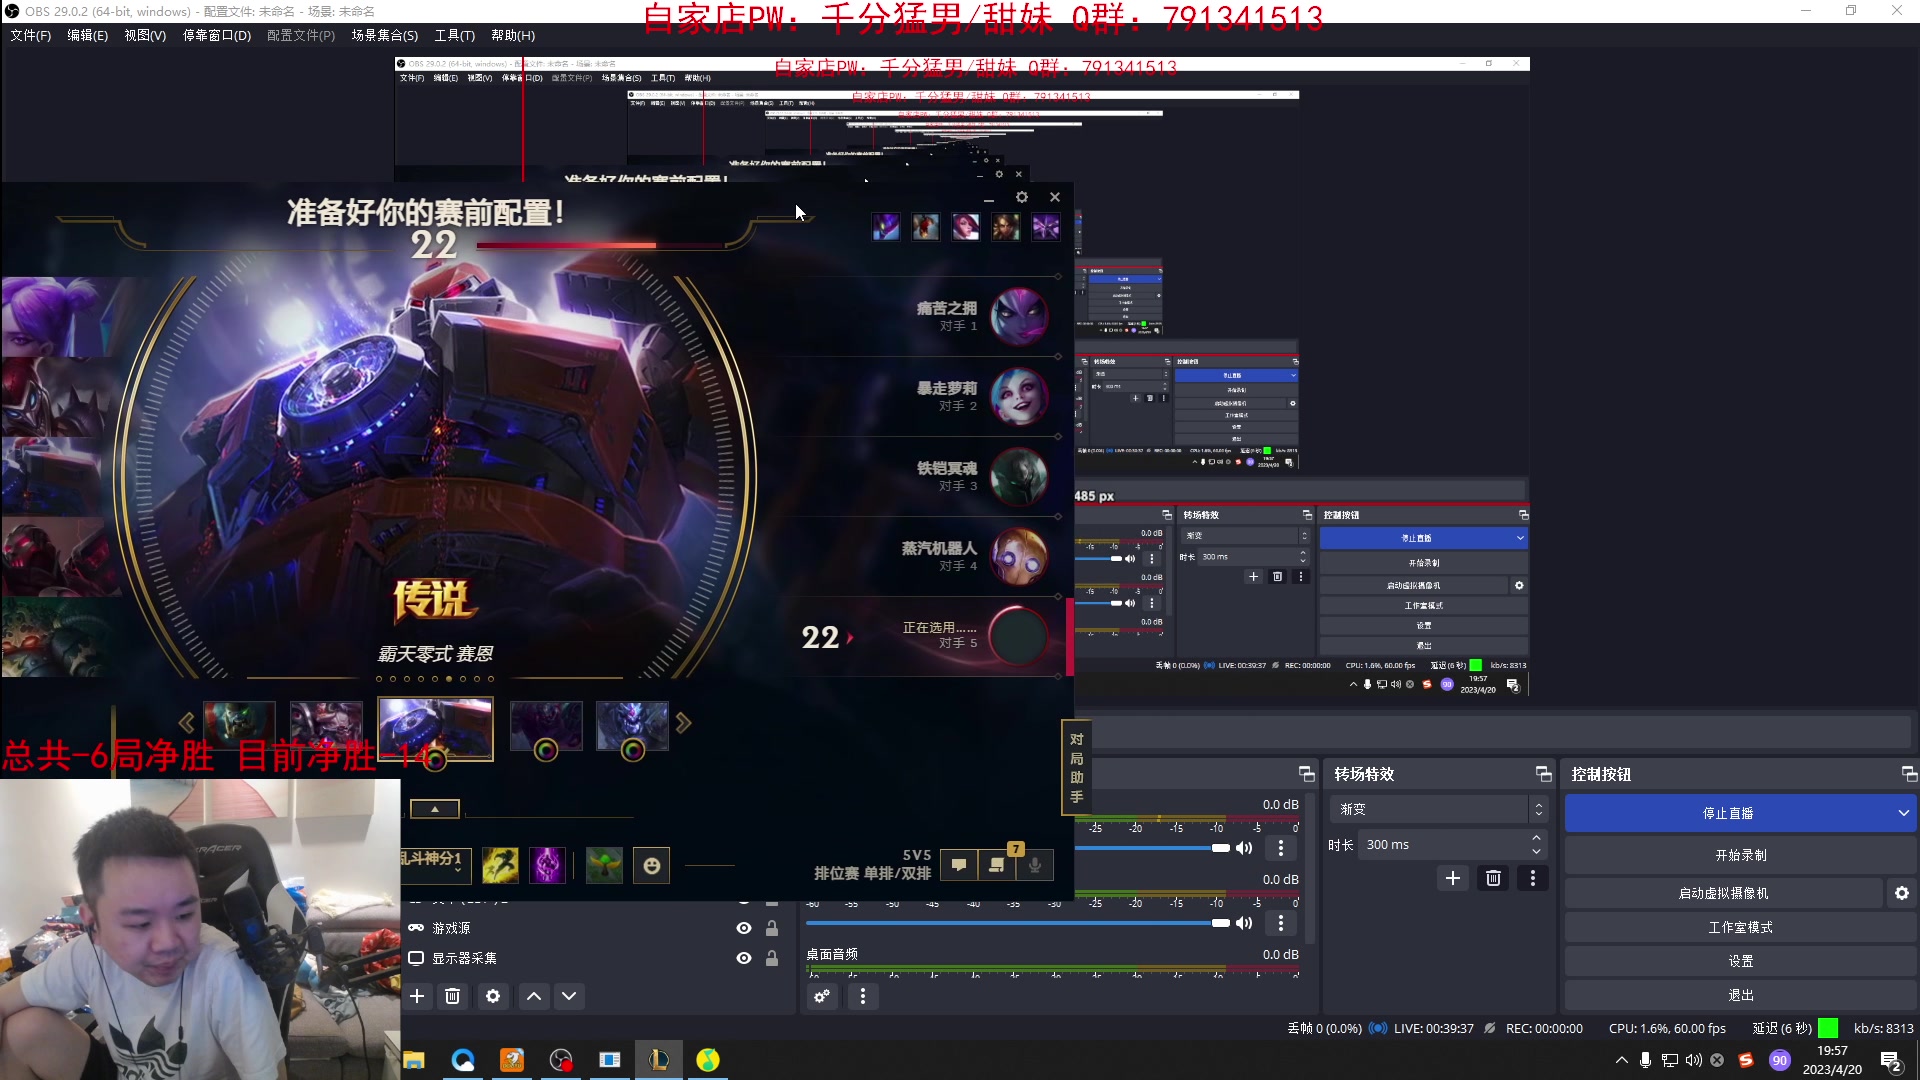This screenshot has height=1080, width=1920.
Task: Pop out the Audio Mixer dock
Action: 1307,774
